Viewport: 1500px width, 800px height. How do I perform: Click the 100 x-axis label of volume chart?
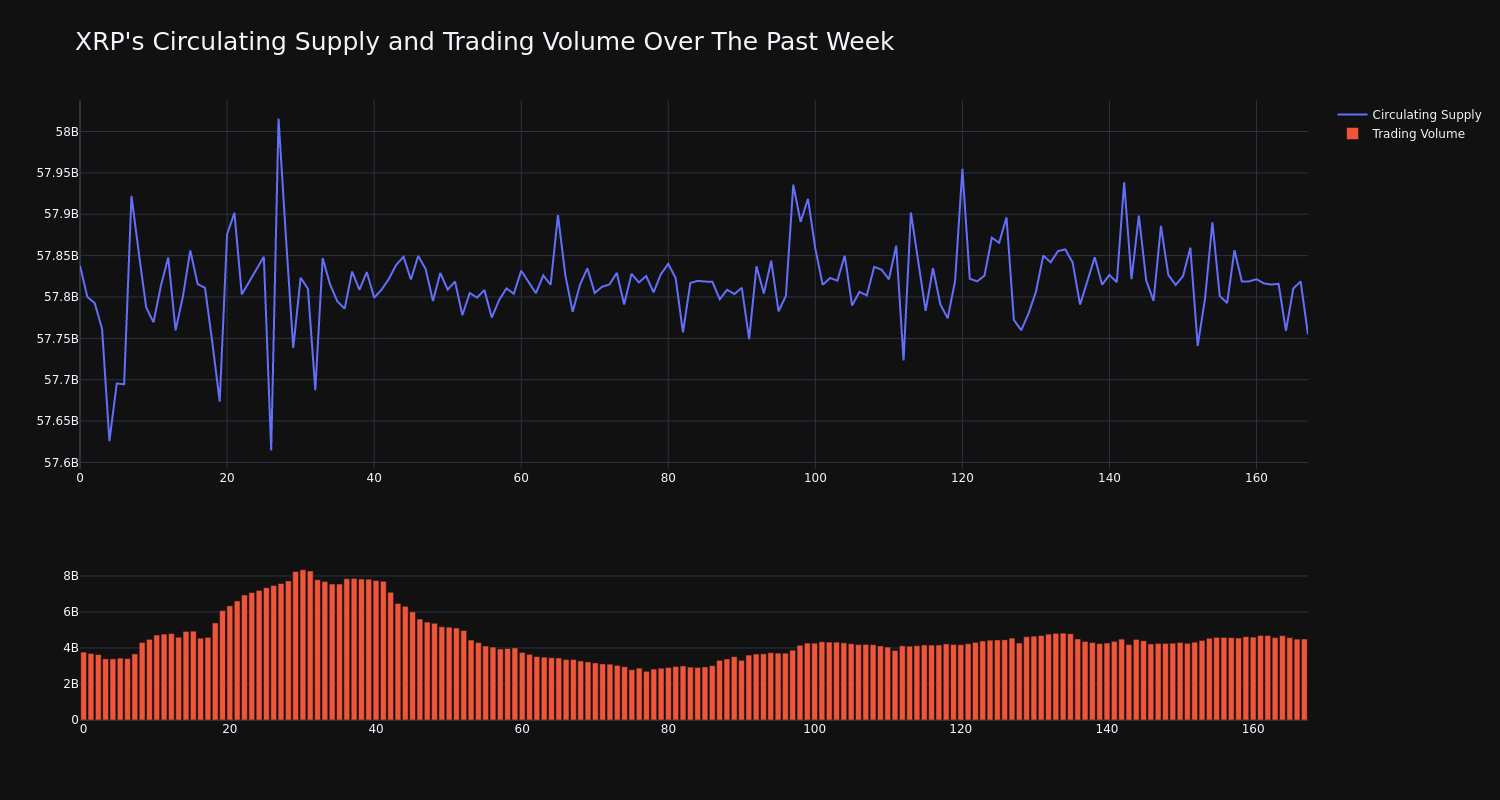tap(815, 729)
